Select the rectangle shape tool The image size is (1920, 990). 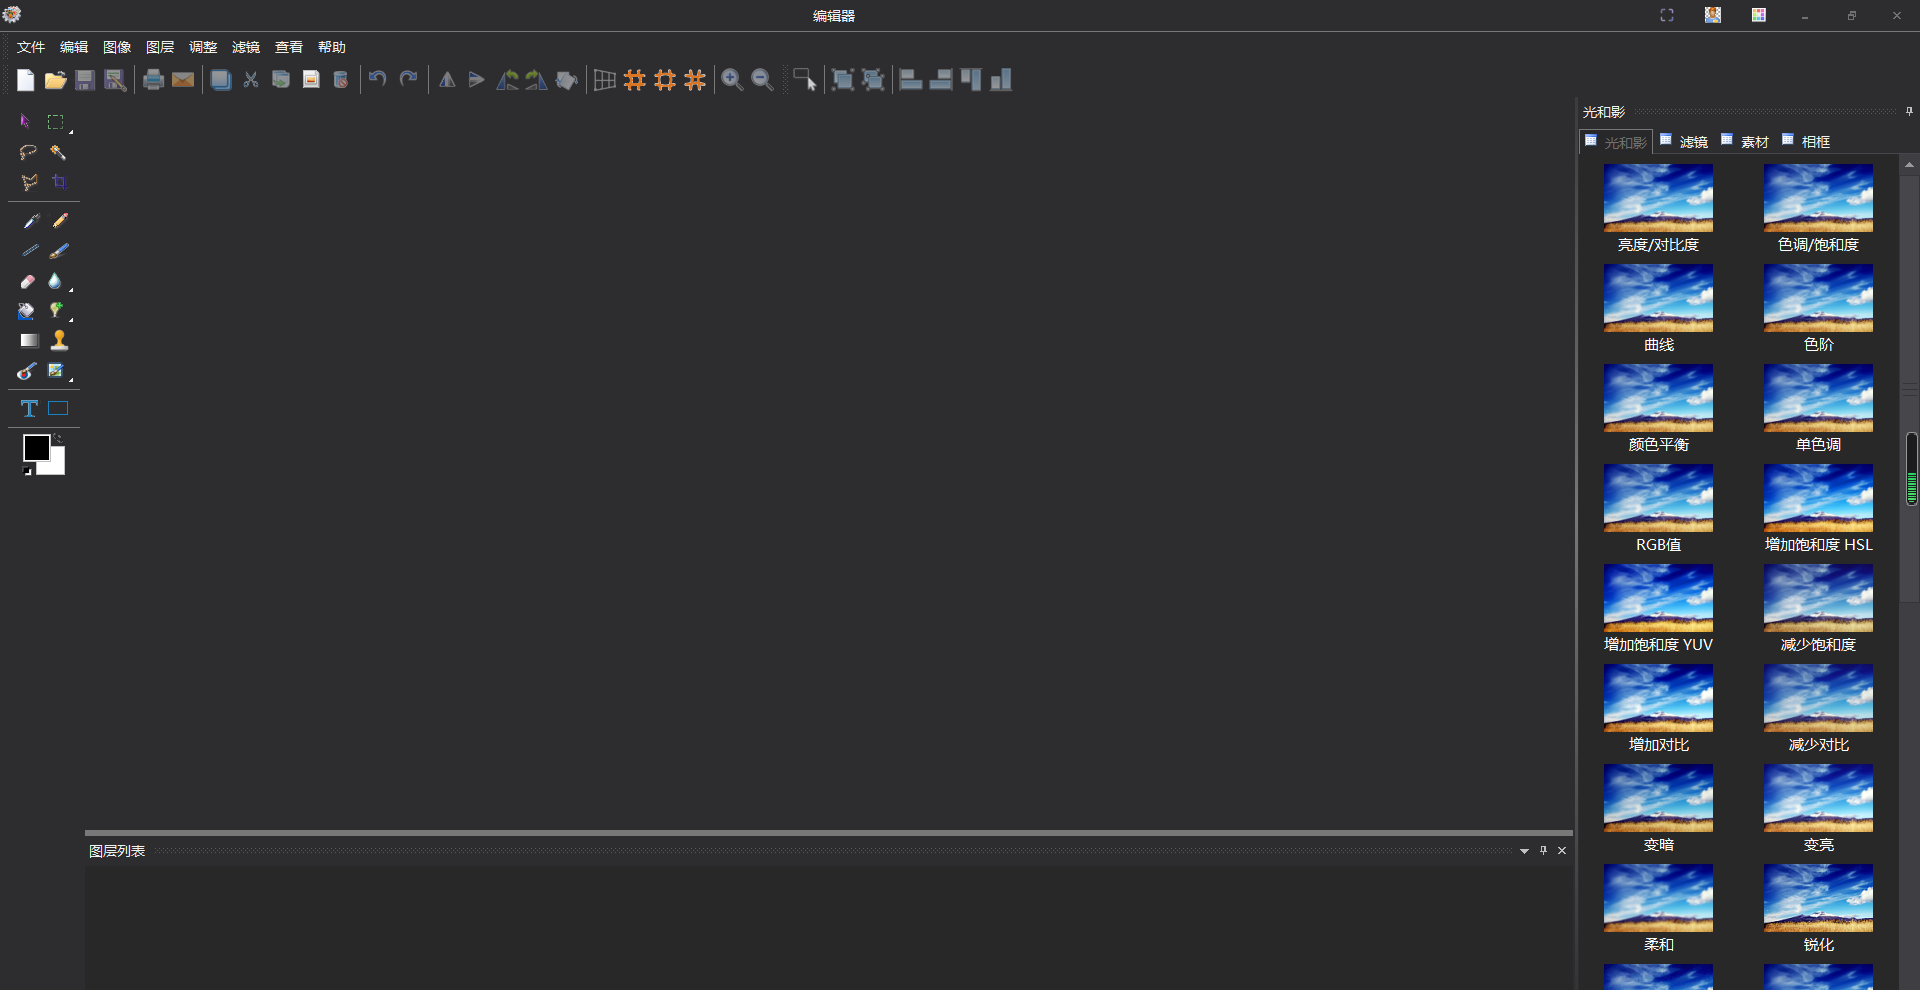pyautogui.click(x=59, y=408)
